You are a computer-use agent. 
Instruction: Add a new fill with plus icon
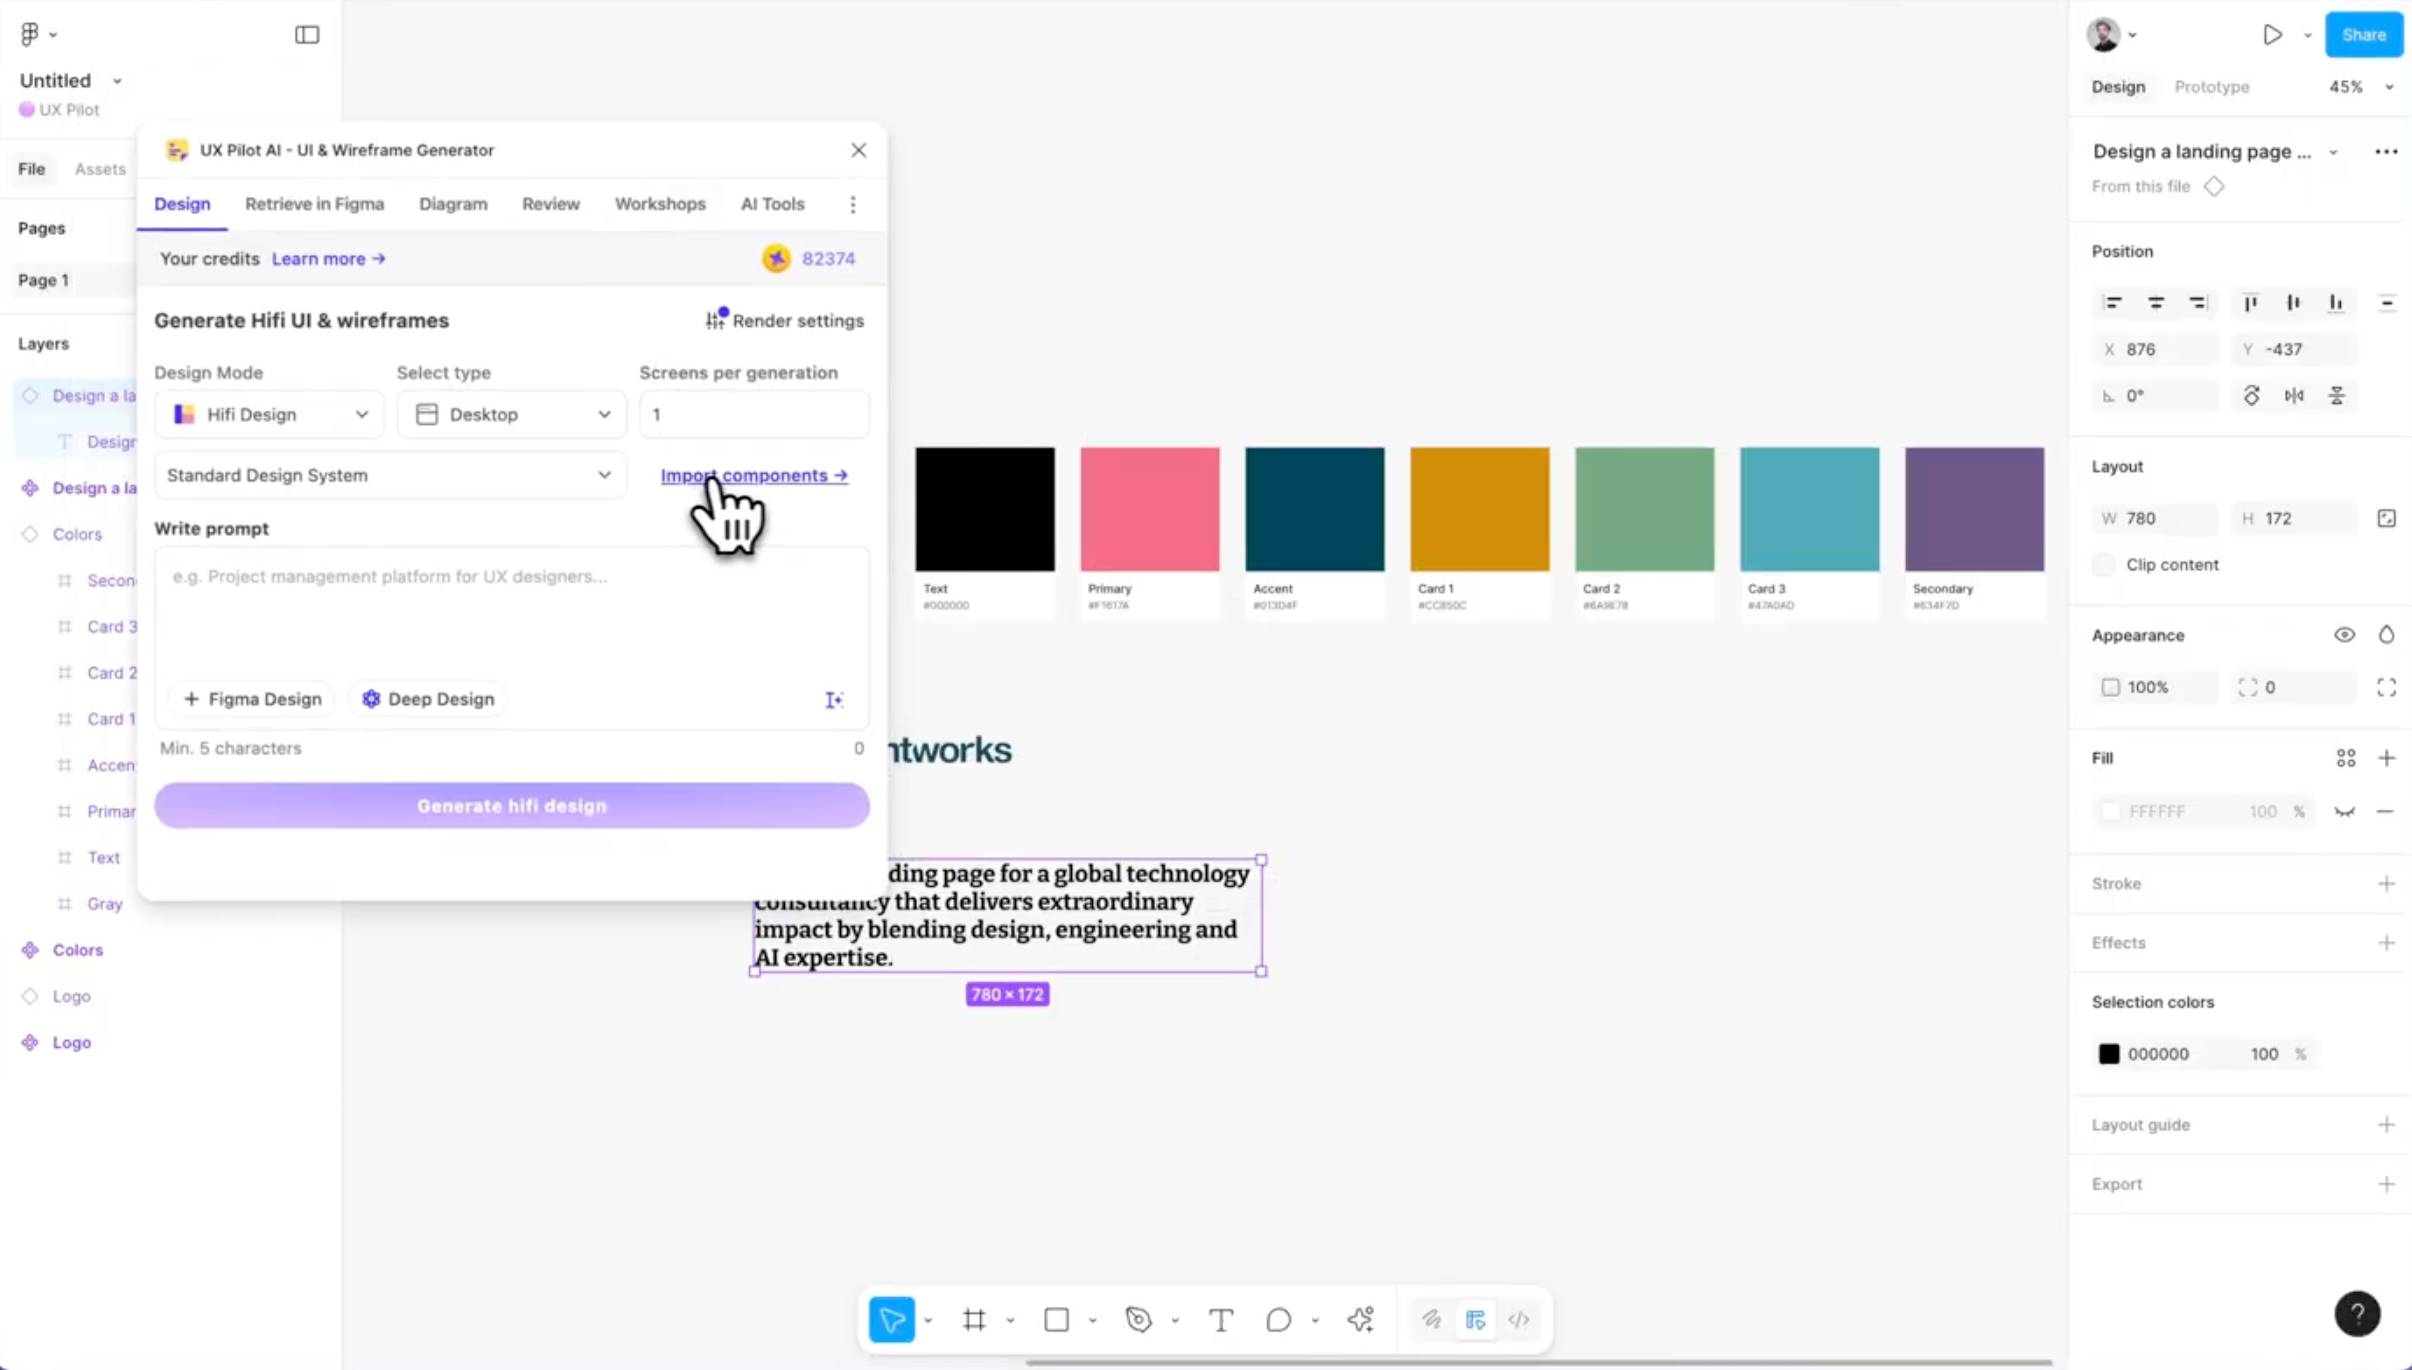[x=2387, y=758]
